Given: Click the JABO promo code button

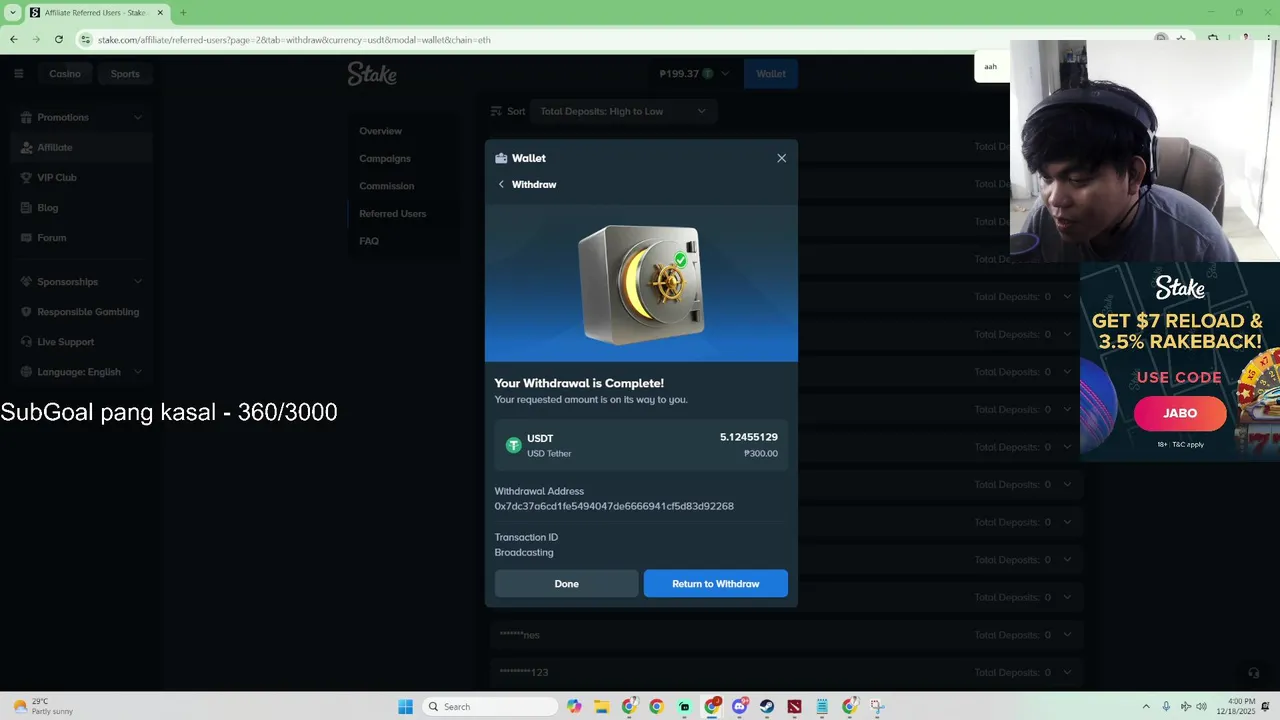Looking at the screenshot, I should (x=1180, y=413).
